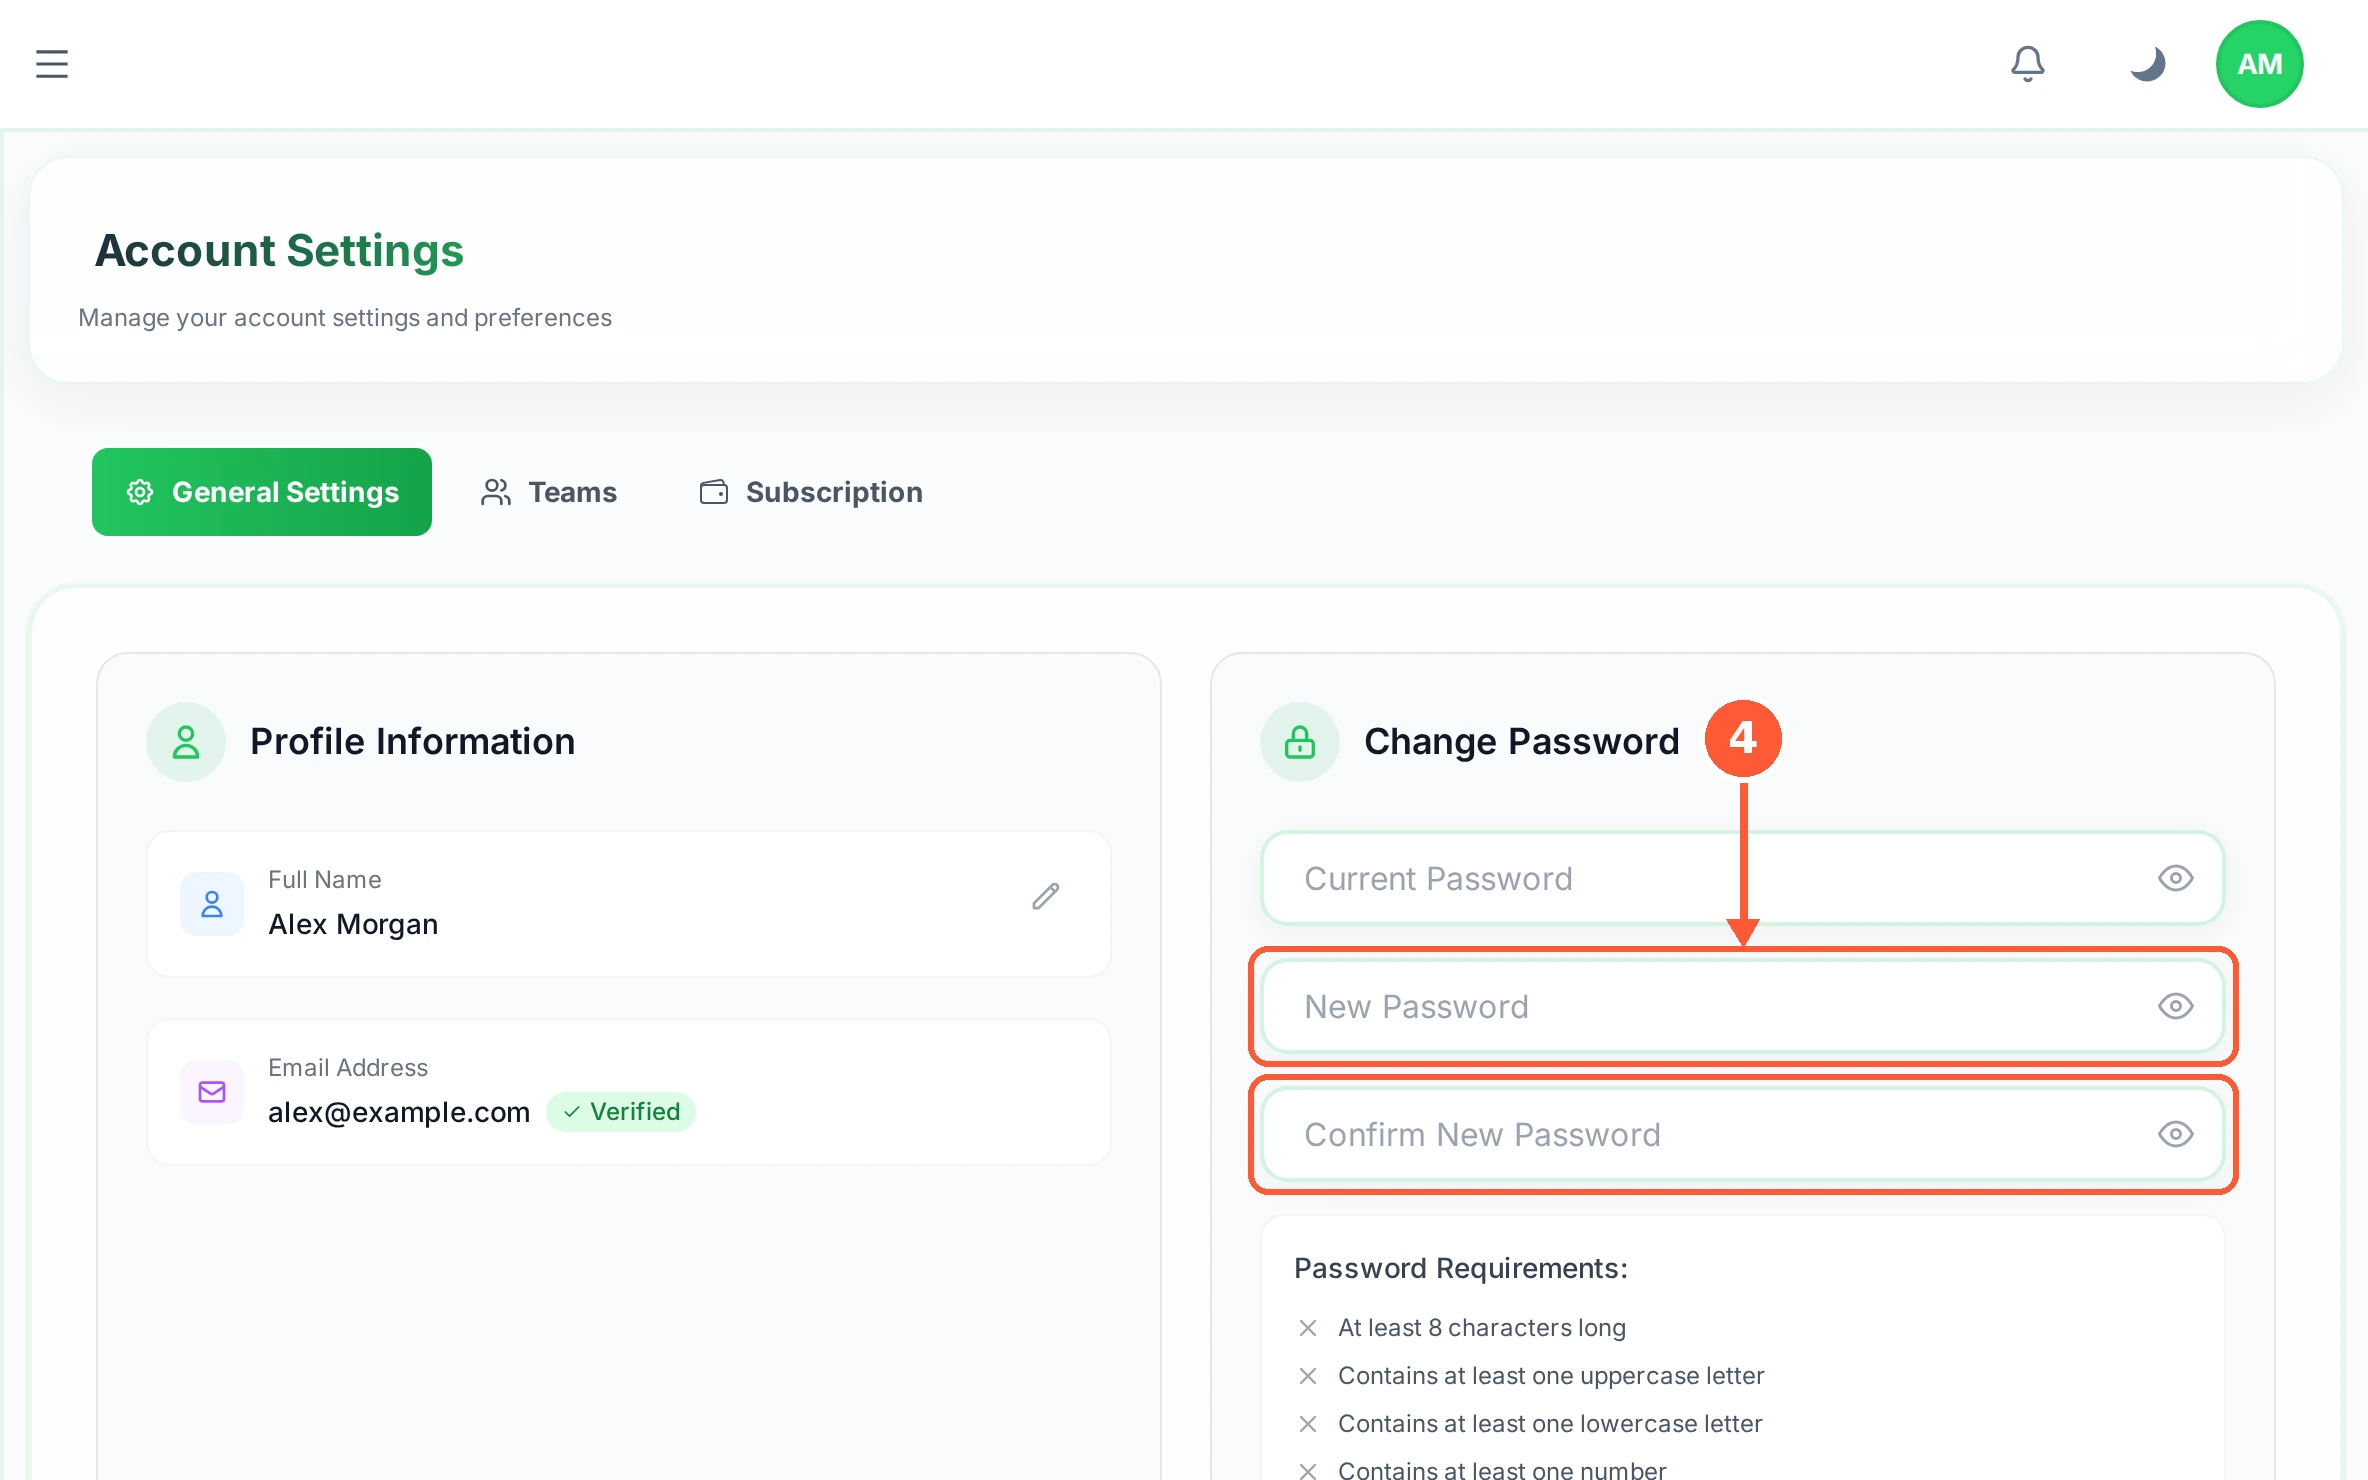Click the General Settings gear icon

[x=140, y=492]
